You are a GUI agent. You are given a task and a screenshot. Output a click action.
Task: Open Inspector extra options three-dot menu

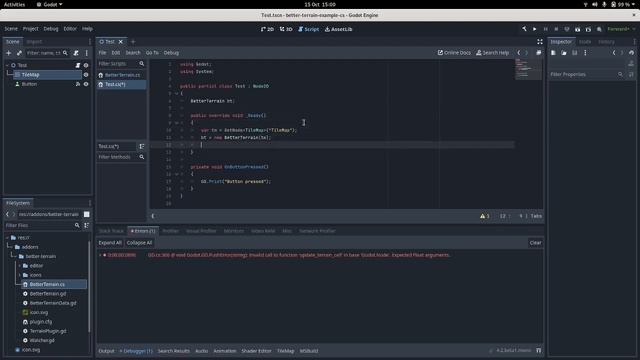tap(585, 53)
